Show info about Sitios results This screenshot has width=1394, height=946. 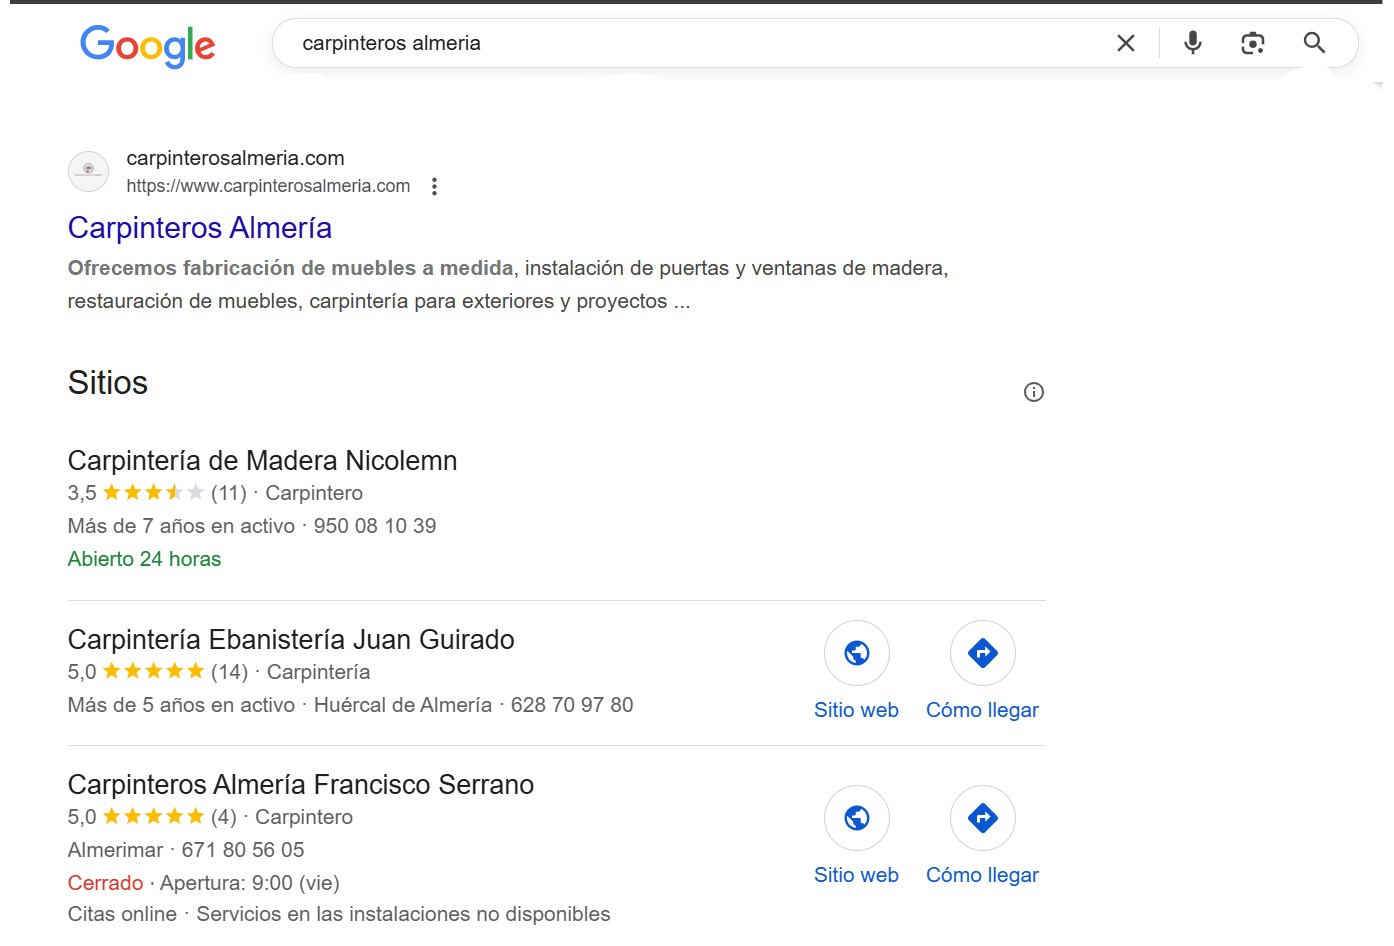click(1034, 392)
